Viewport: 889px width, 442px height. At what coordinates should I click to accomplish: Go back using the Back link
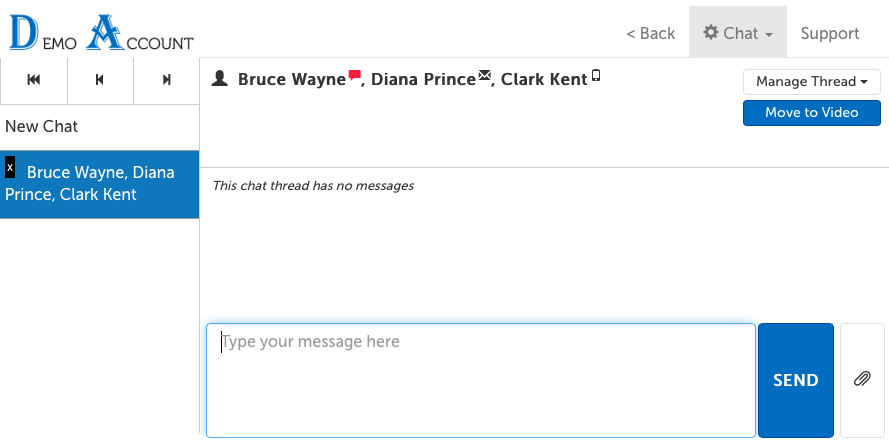tap(650, 33)
